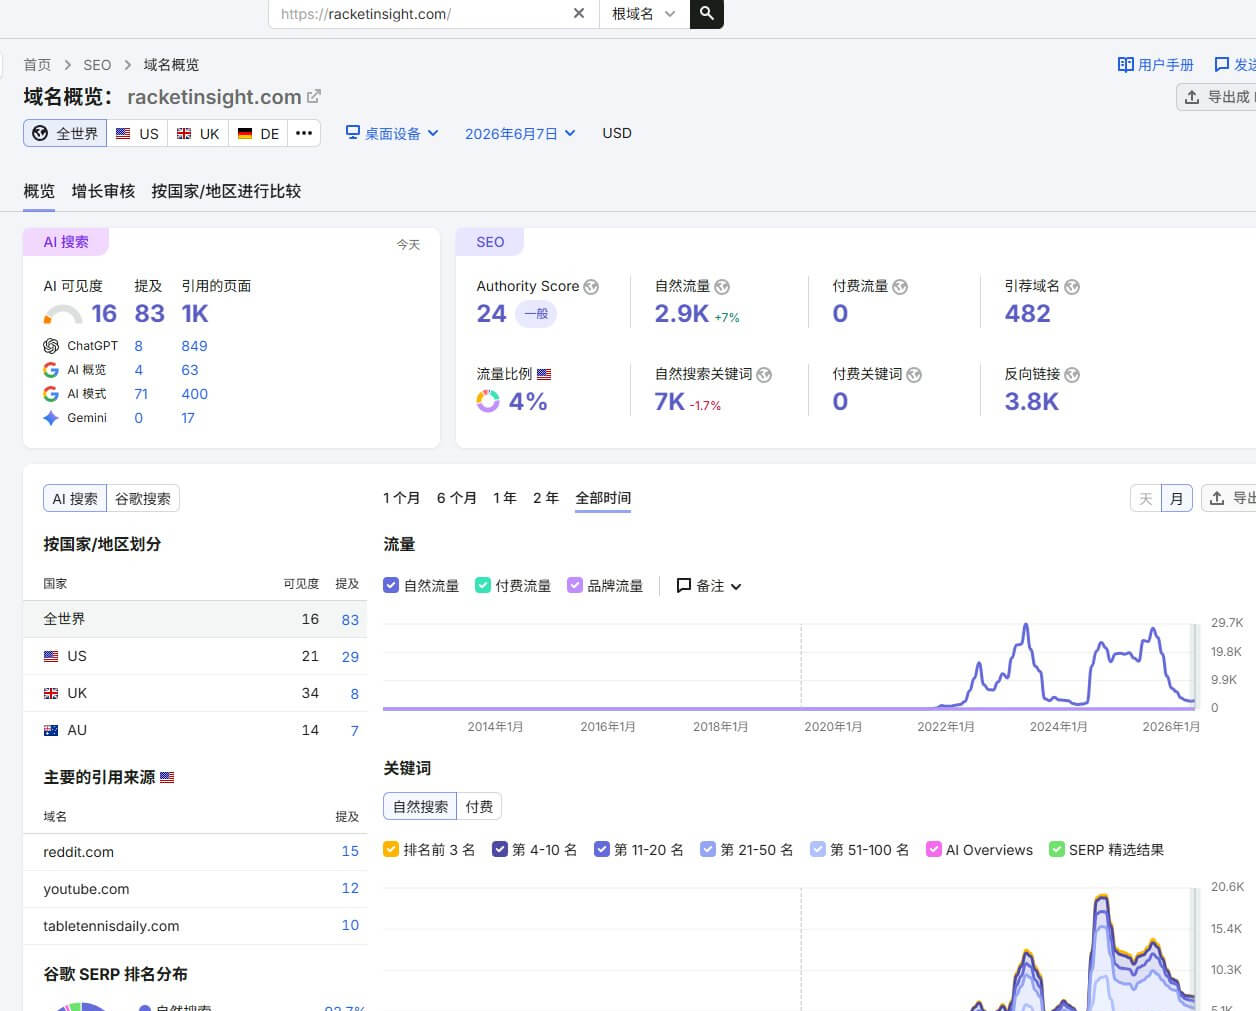
Task: Select the 自然搜索 keywords tab
Action: 420,806
